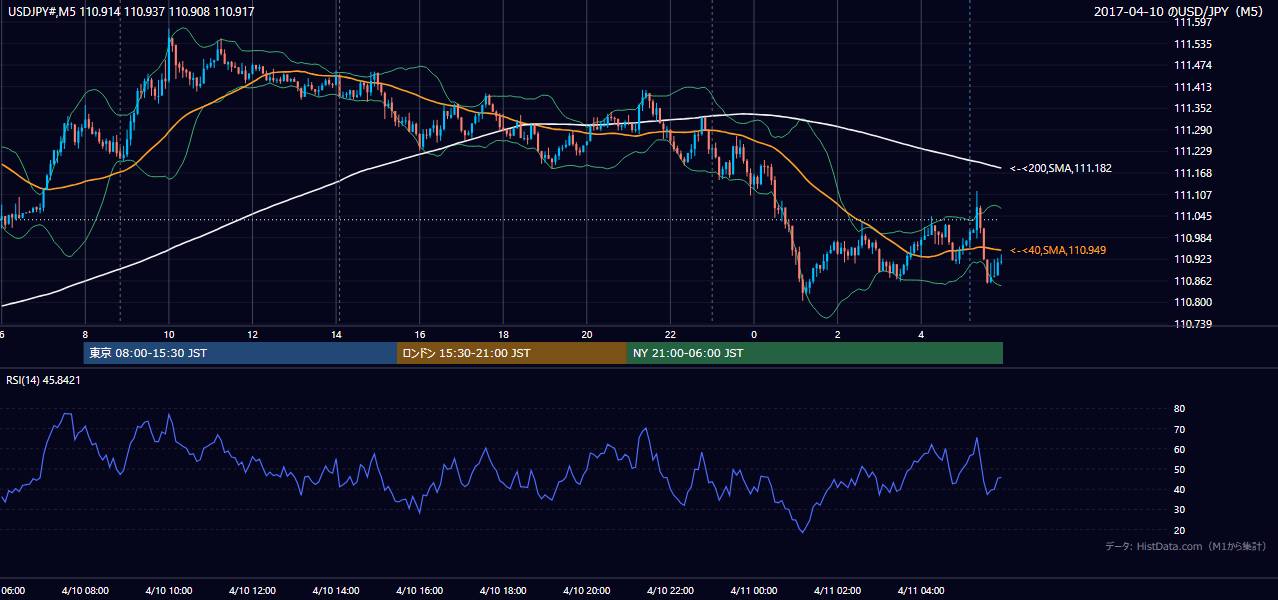Screen dimensions: 1278x600
Task: Click the 4/11 04:00 time axis label
Action: coord(921,591)
